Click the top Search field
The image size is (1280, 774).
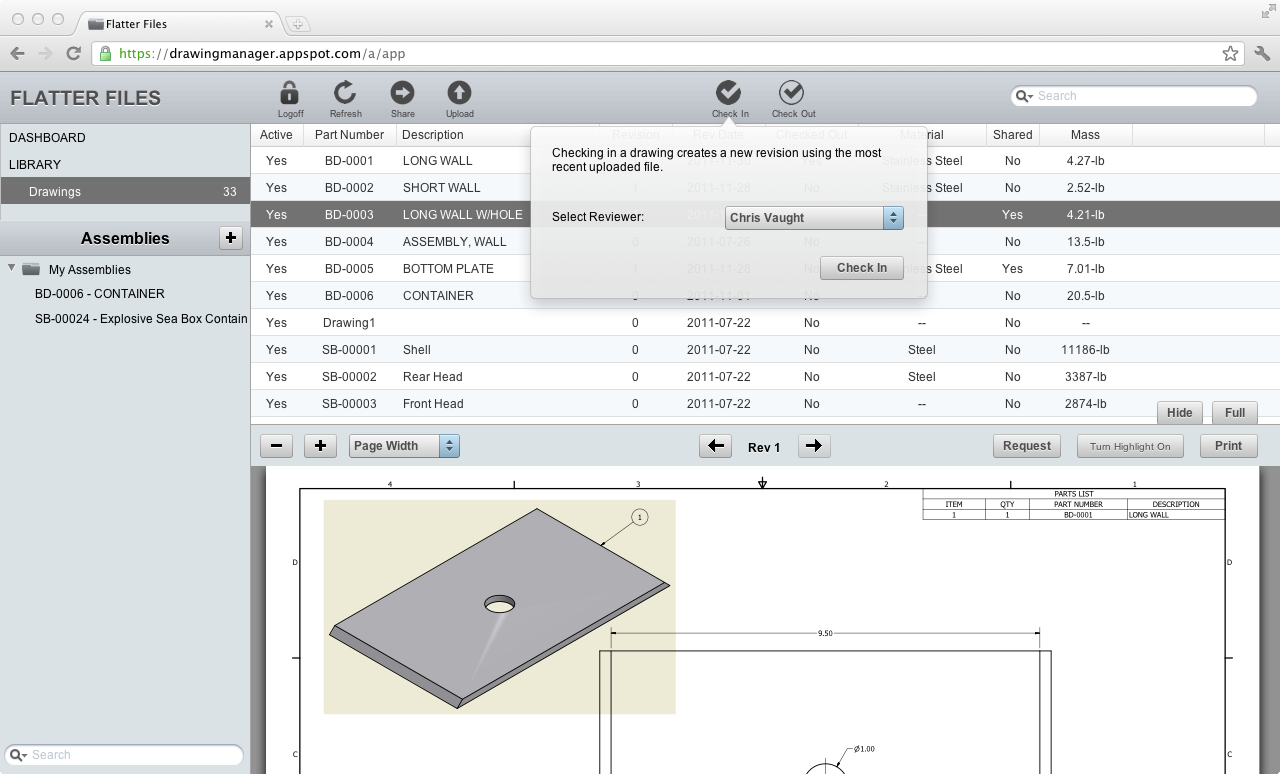tap(1133, 96)
